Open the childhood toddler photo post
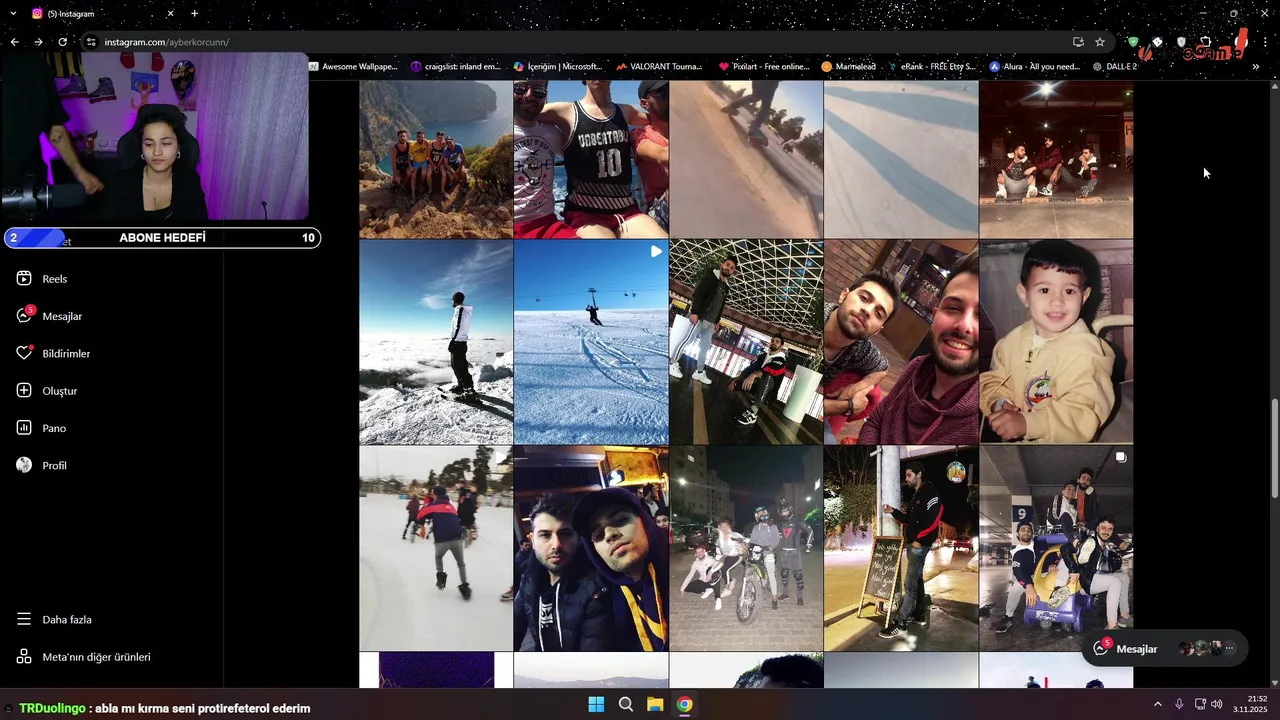 [1056, 342]
